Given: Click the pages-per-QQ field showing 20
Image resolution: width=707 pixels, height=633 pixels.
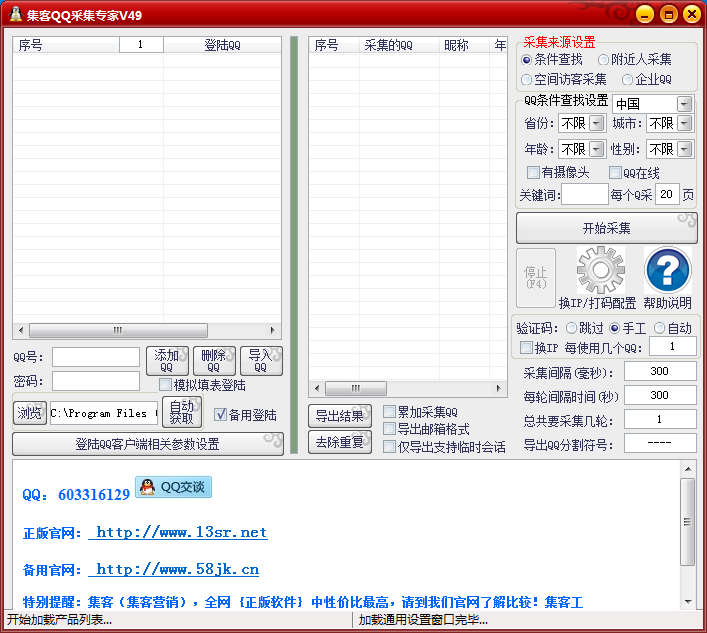Looking at the screenshot, I should 667,194.
